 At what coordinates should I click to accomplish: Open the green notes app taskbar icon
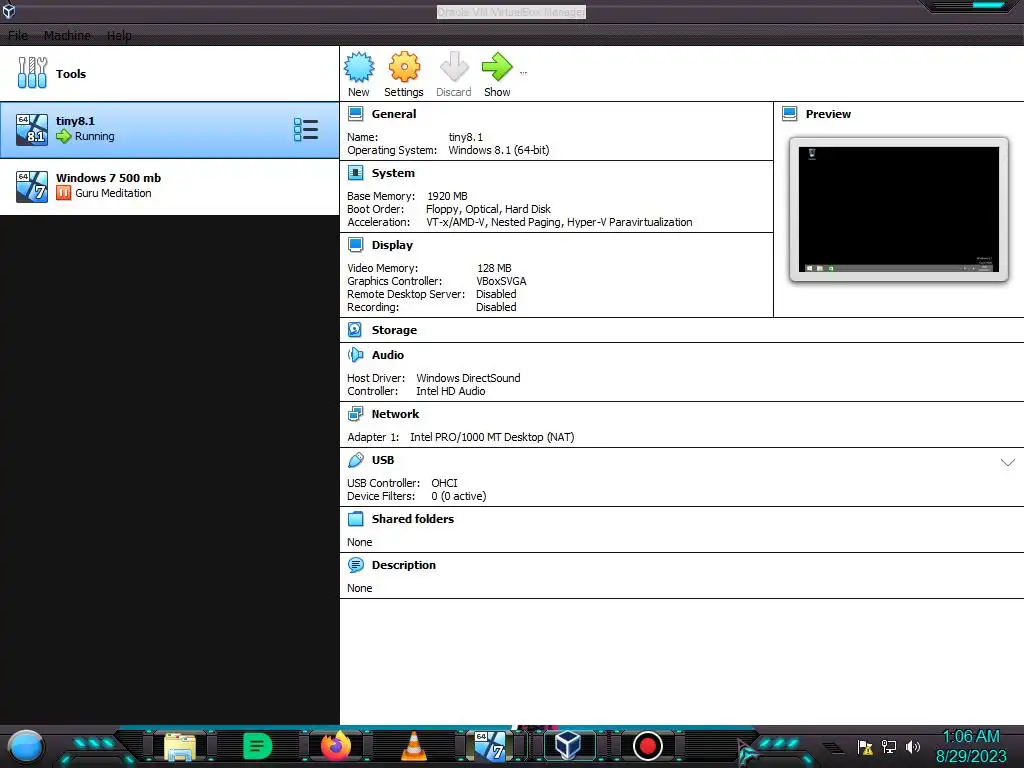[x=257, y=746]
